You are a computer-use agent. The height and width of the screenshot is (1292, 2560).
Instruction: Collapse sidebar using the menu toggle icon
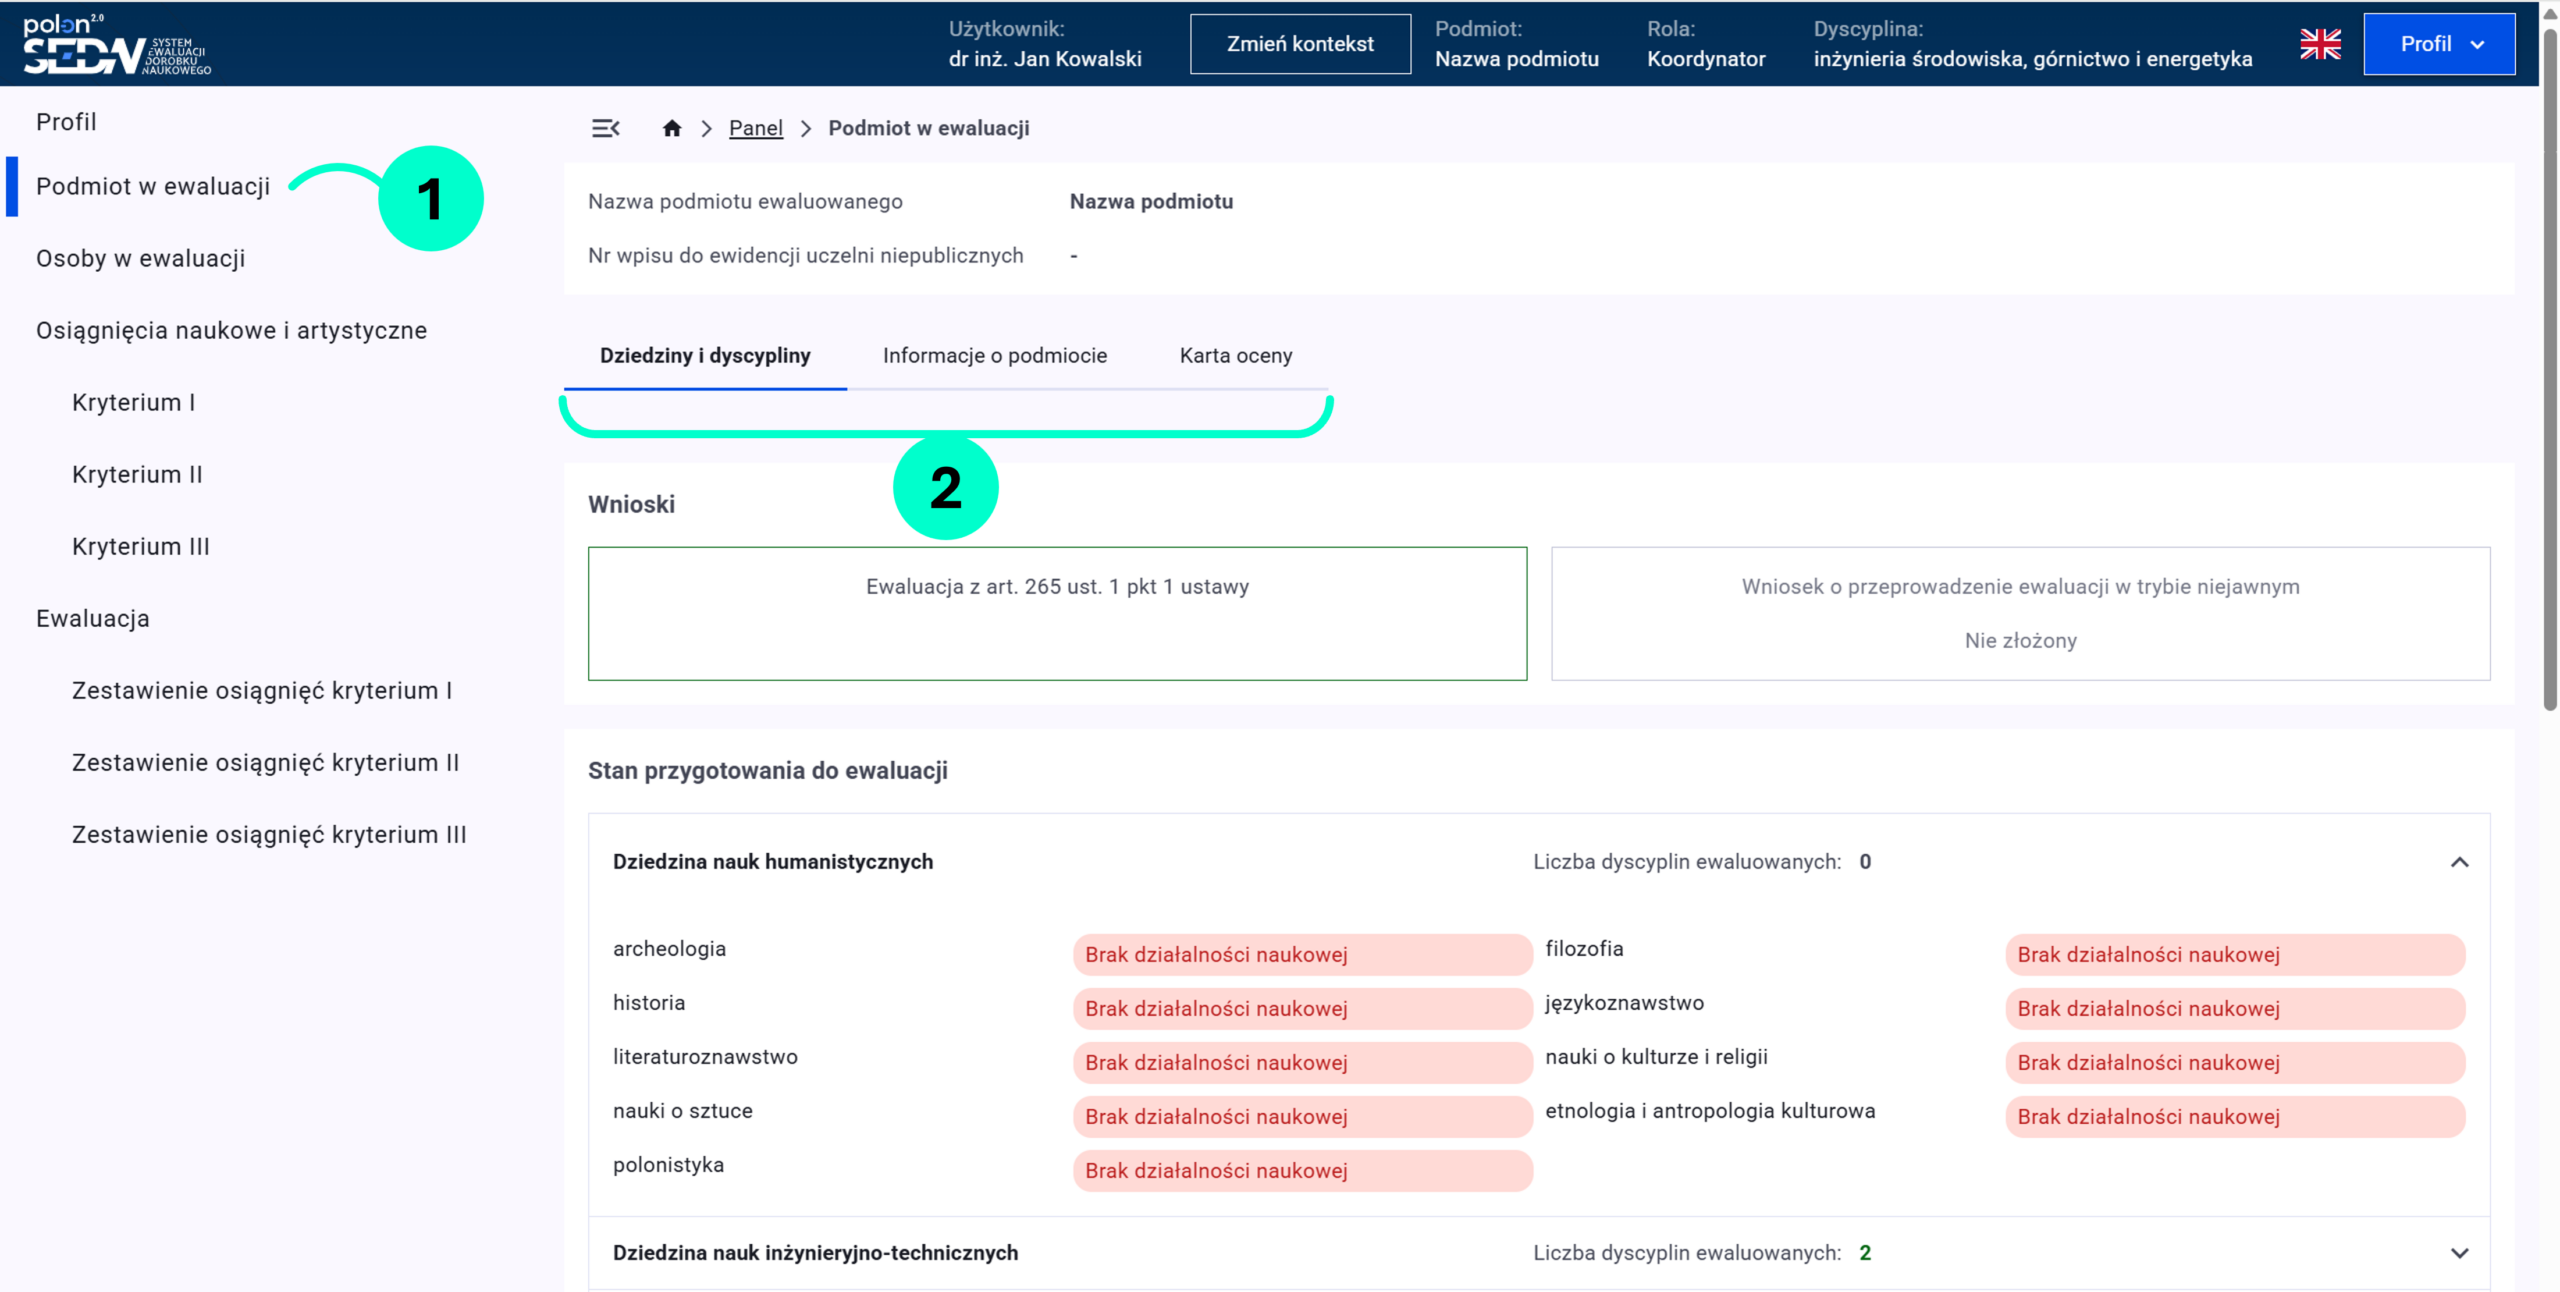[x=605, y=128]
